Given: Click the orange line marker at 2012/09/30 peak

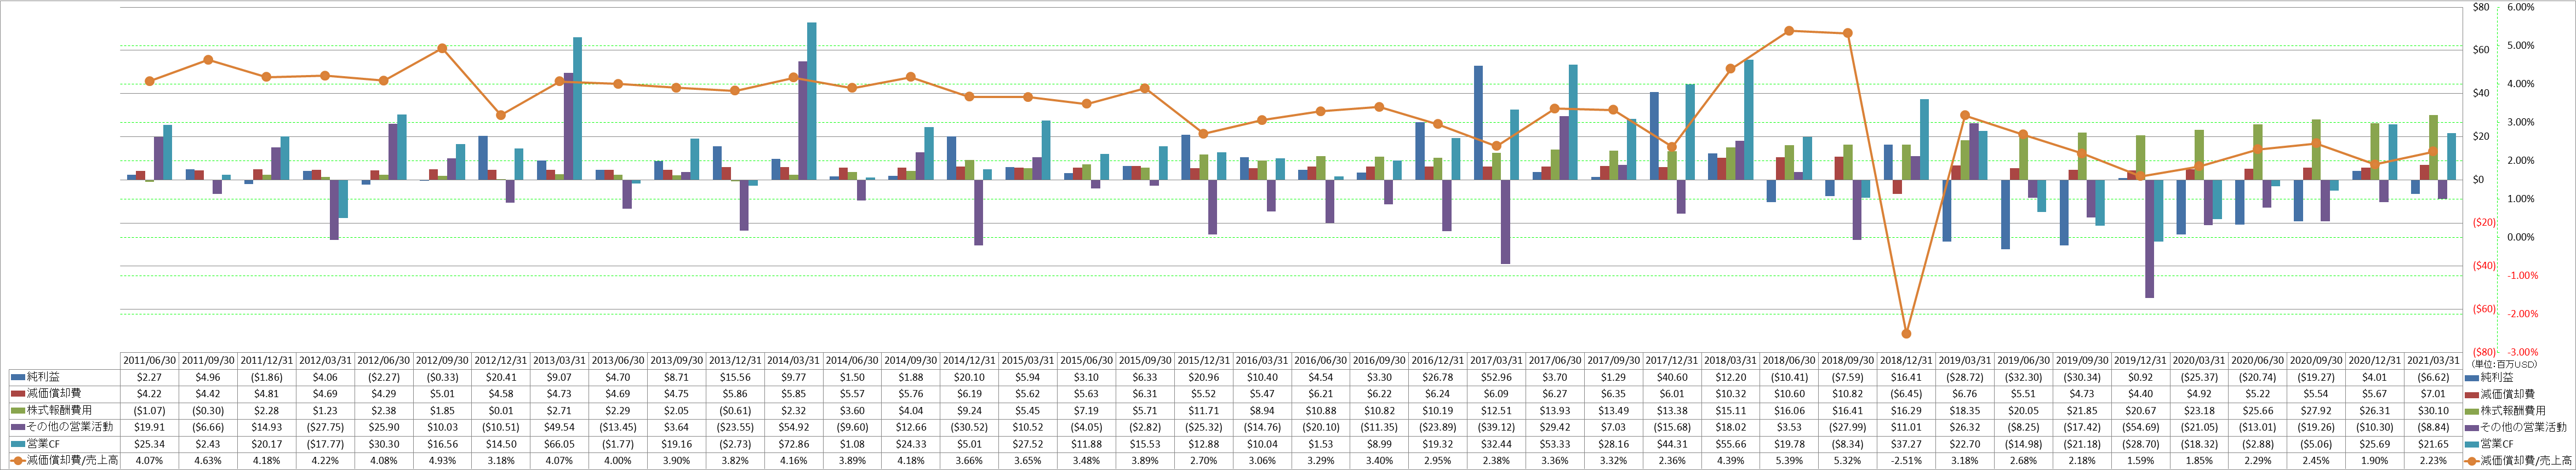Looking at the screenshot, I should pos(442,48).
